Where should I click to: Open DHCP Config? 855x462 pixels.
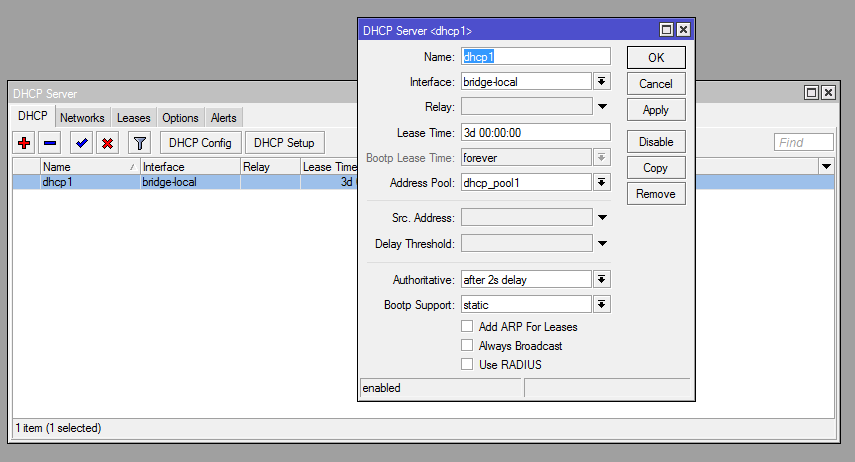point(201,143)
